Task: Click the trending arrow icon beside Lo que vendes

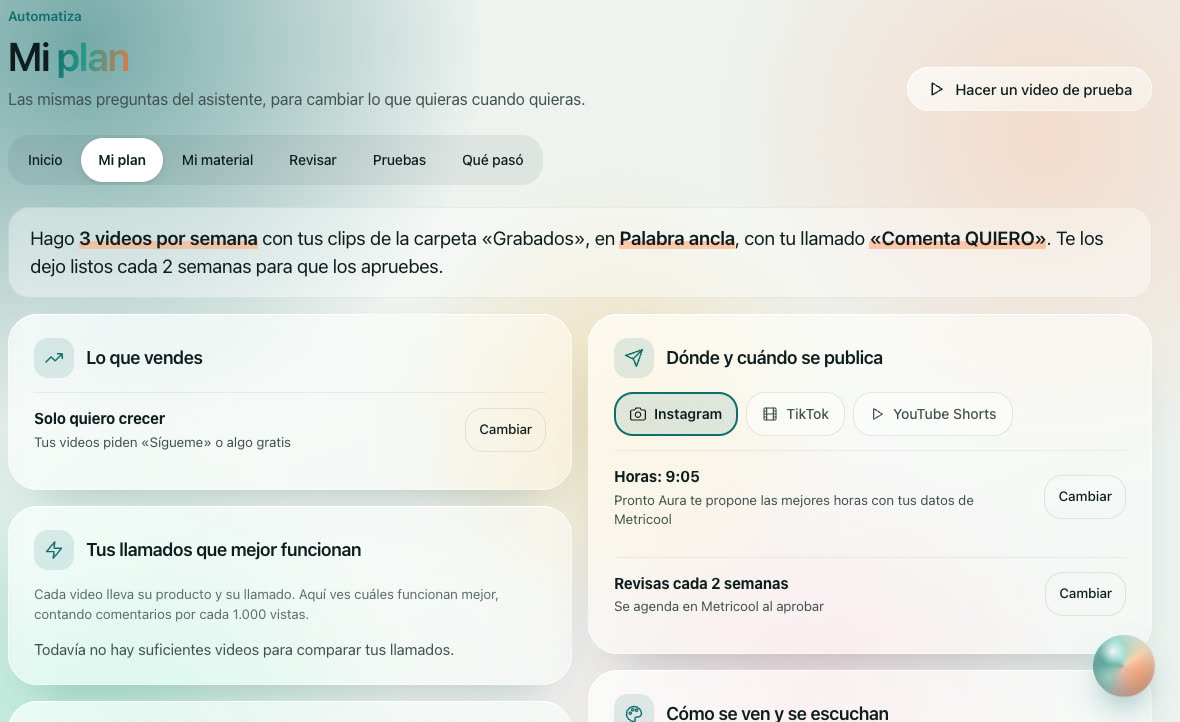Action: click(x=53, y=358)
